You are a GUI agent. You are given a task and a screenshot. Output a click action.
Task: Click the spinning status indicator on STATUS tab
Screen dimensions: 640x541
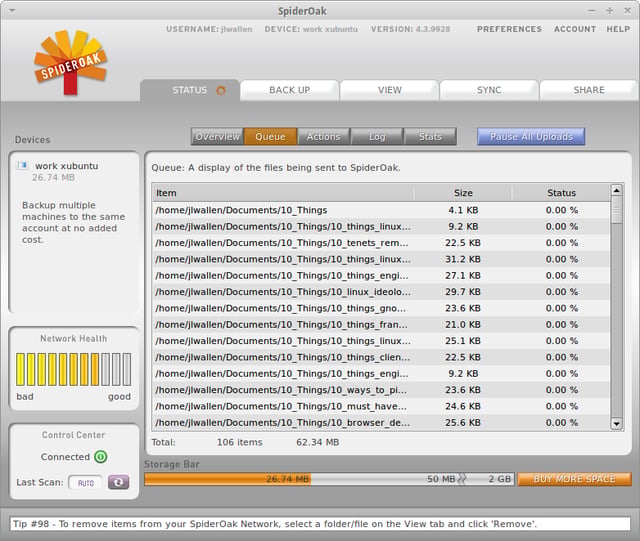221,90
